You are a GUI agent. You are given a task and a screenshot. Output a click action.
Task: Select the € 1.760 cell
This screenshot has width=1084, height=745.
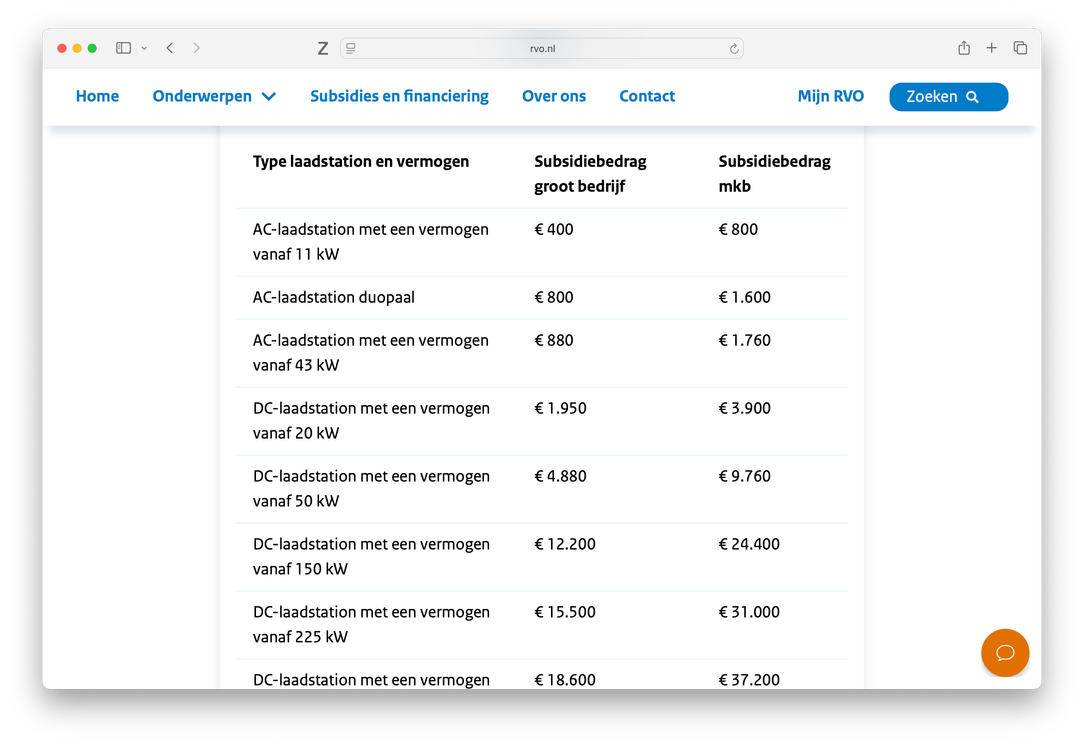pyautogui.click(x=745, y=340)
